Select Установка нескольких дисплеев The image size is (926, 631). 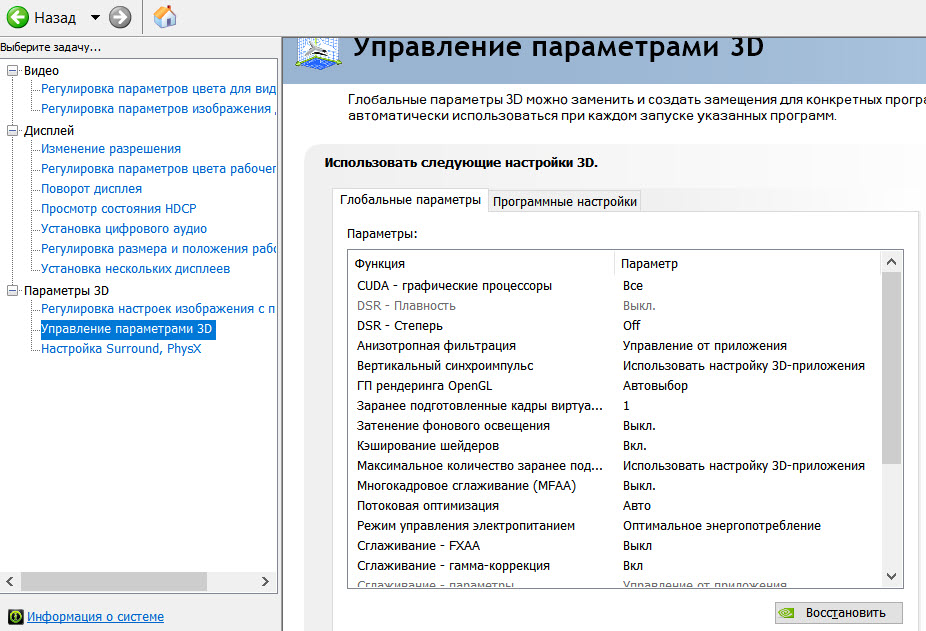click(135, 269)
